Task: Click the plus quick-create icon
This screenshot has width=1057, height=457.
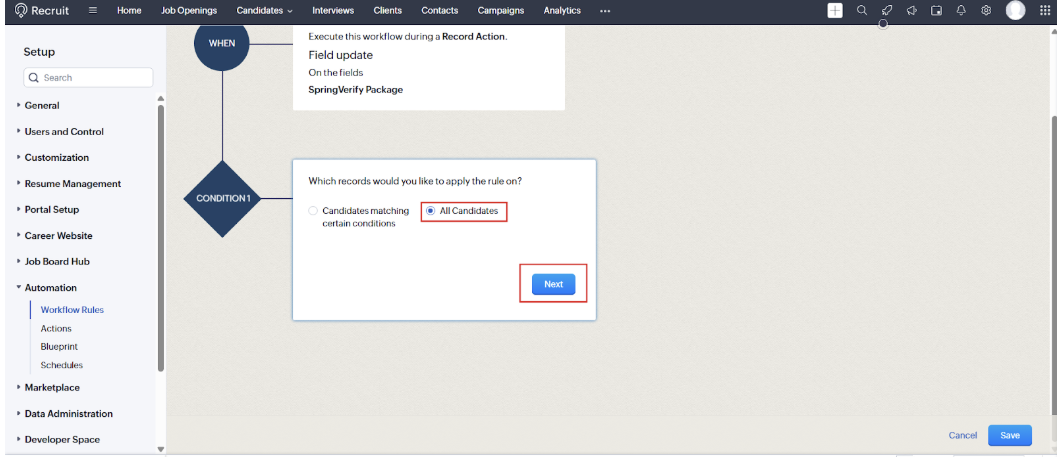Action: tap(835, 10)
